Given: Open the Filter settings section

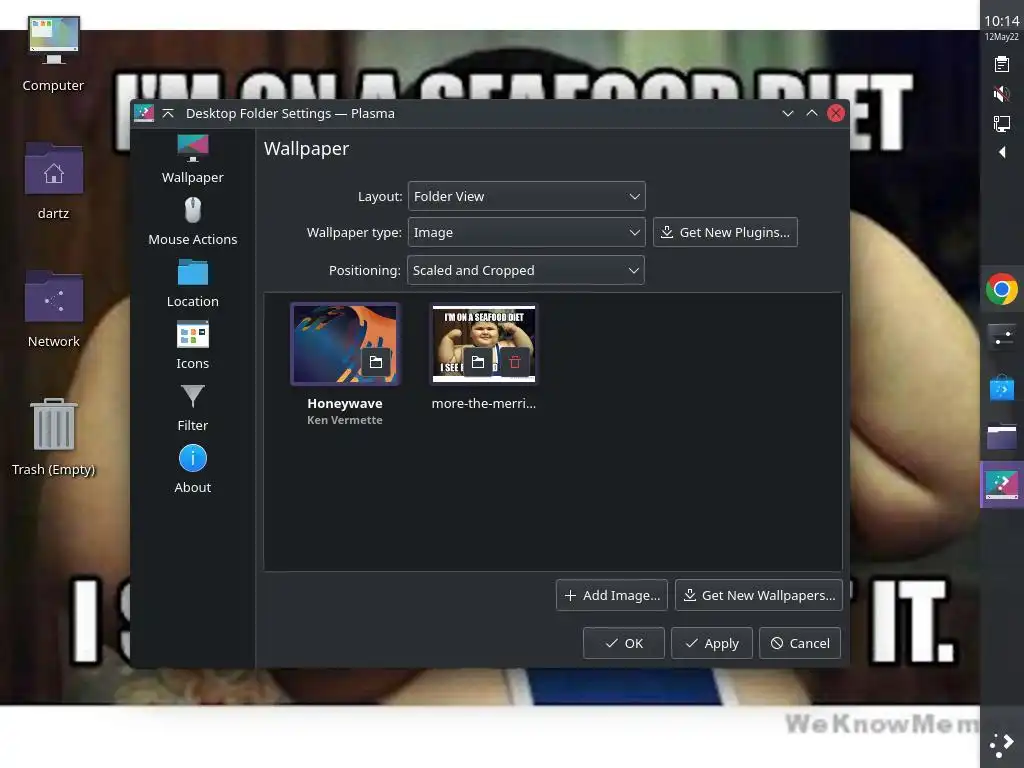Looking at the screenshot, I should 192,407.
